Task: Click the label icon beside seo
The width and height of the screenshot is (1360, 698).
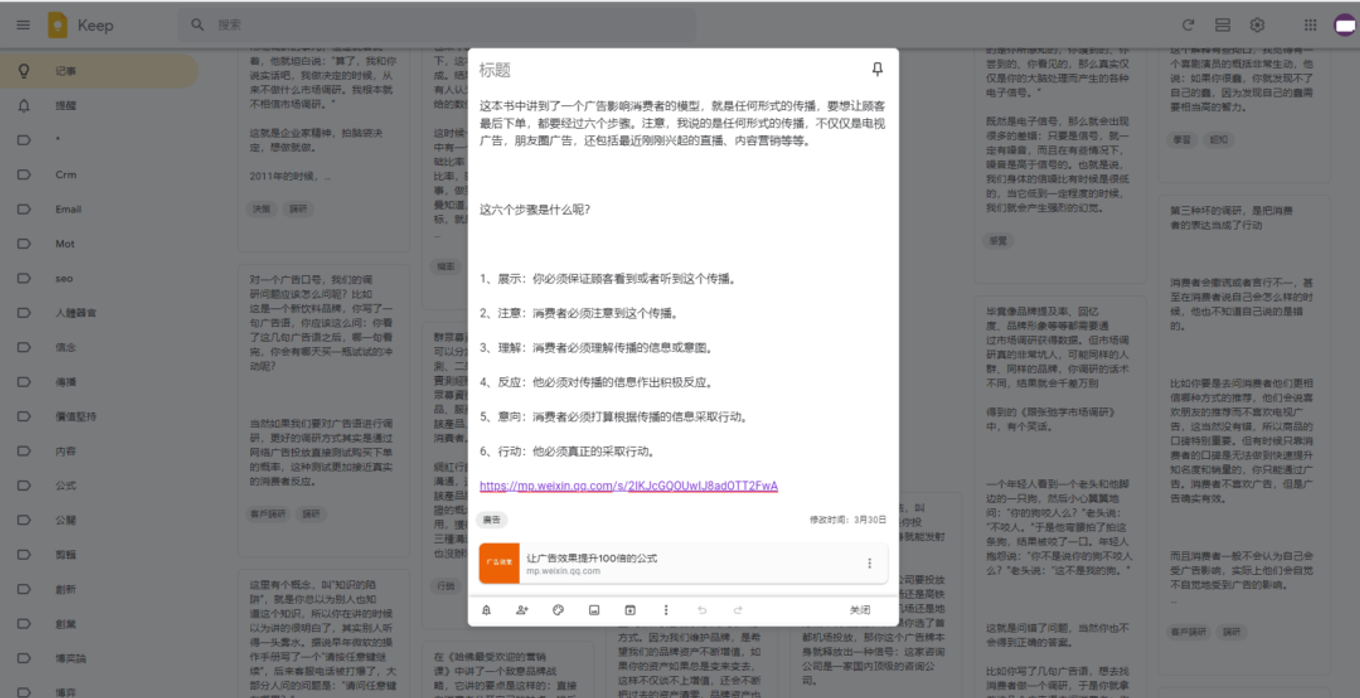Action: pyautogui.click(x=24, y=278)
